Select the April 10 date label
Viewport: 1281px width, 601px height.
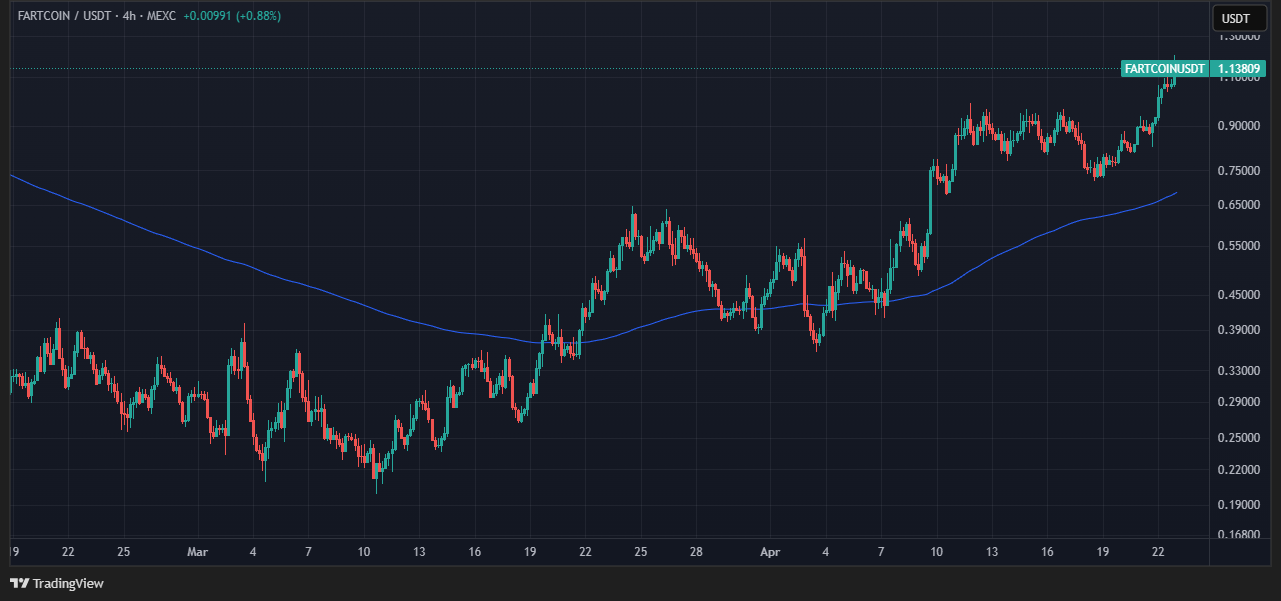[937, 552]
